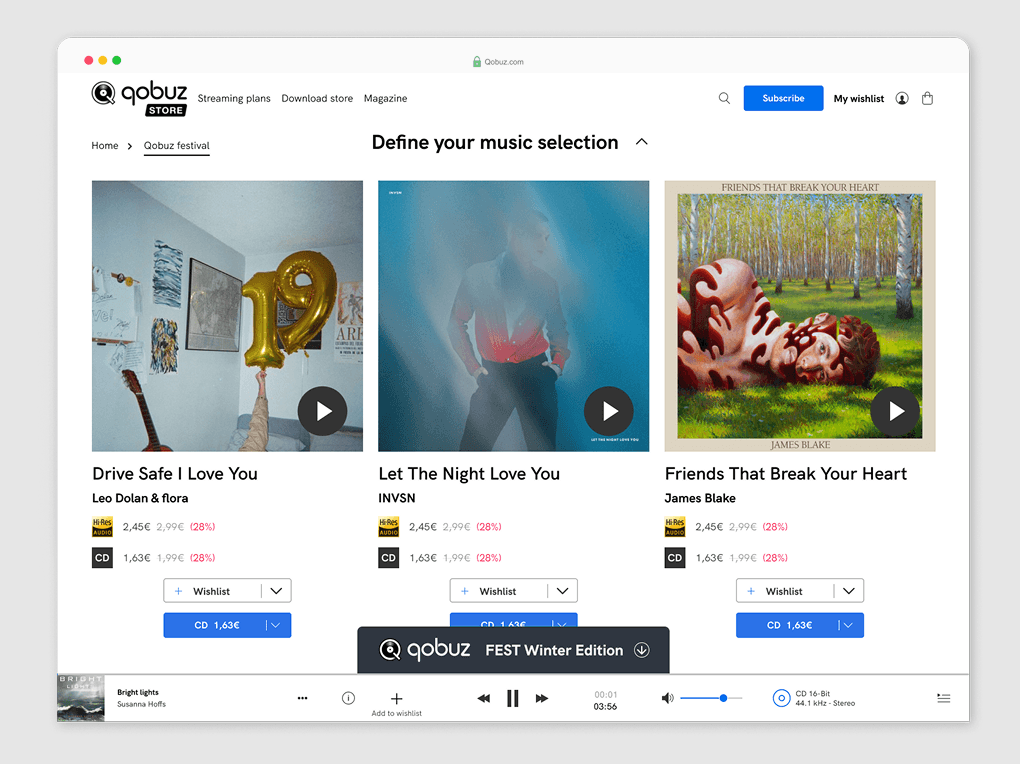Add current track to wishlist with plus icon

tap(396, 698)
